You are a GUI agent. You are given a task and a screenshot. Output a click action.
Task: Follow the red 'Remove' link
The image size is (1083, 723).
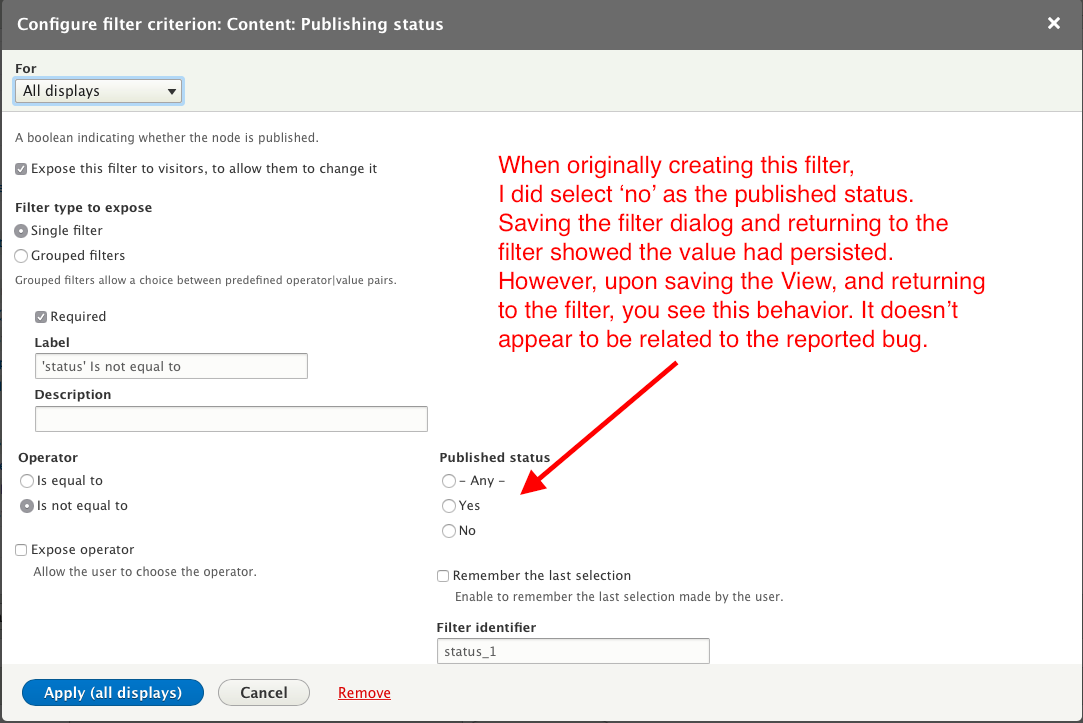[x=364, y=693]
